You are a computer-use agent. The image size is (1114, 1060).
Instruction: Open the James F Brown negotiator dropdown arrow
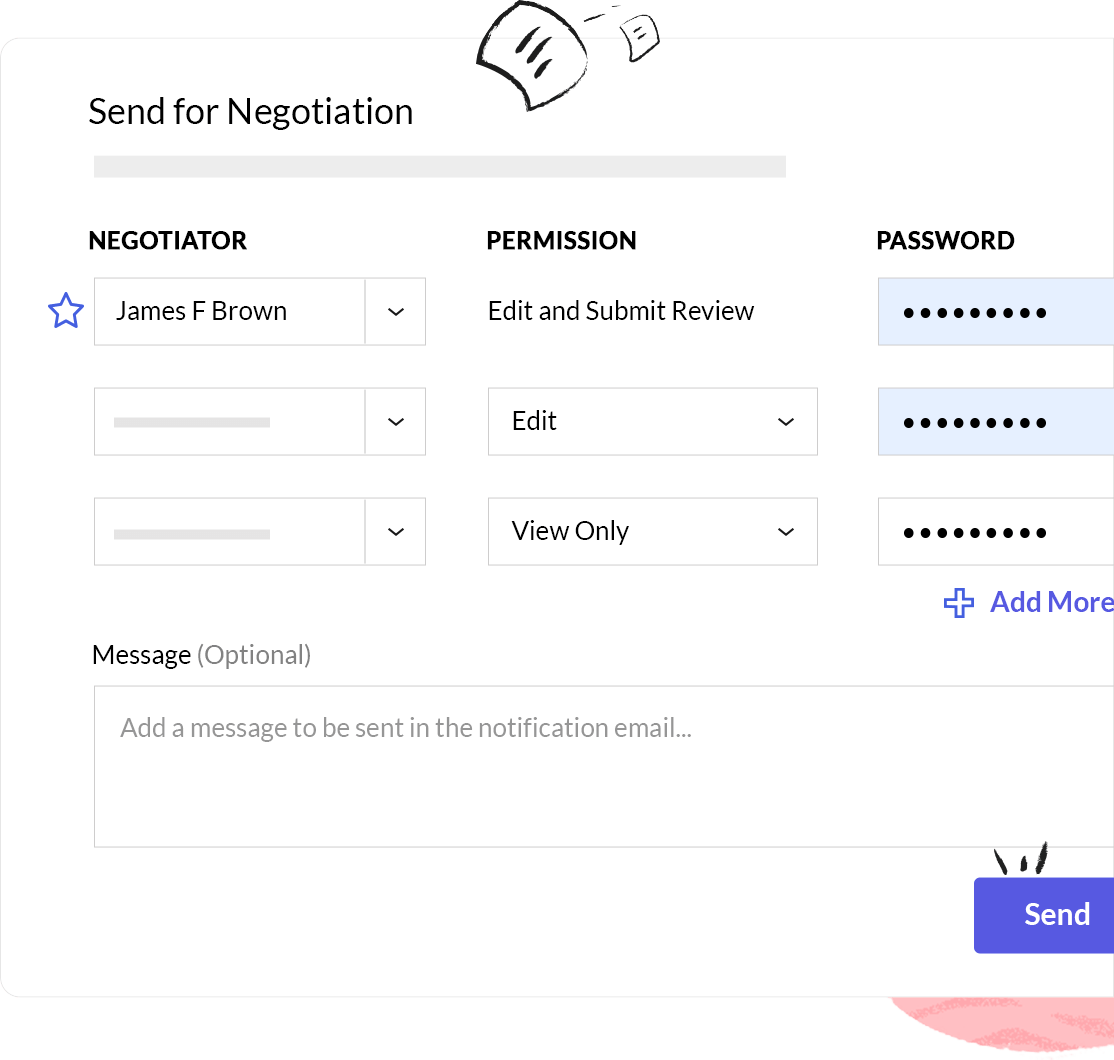[x=395, y=312]
